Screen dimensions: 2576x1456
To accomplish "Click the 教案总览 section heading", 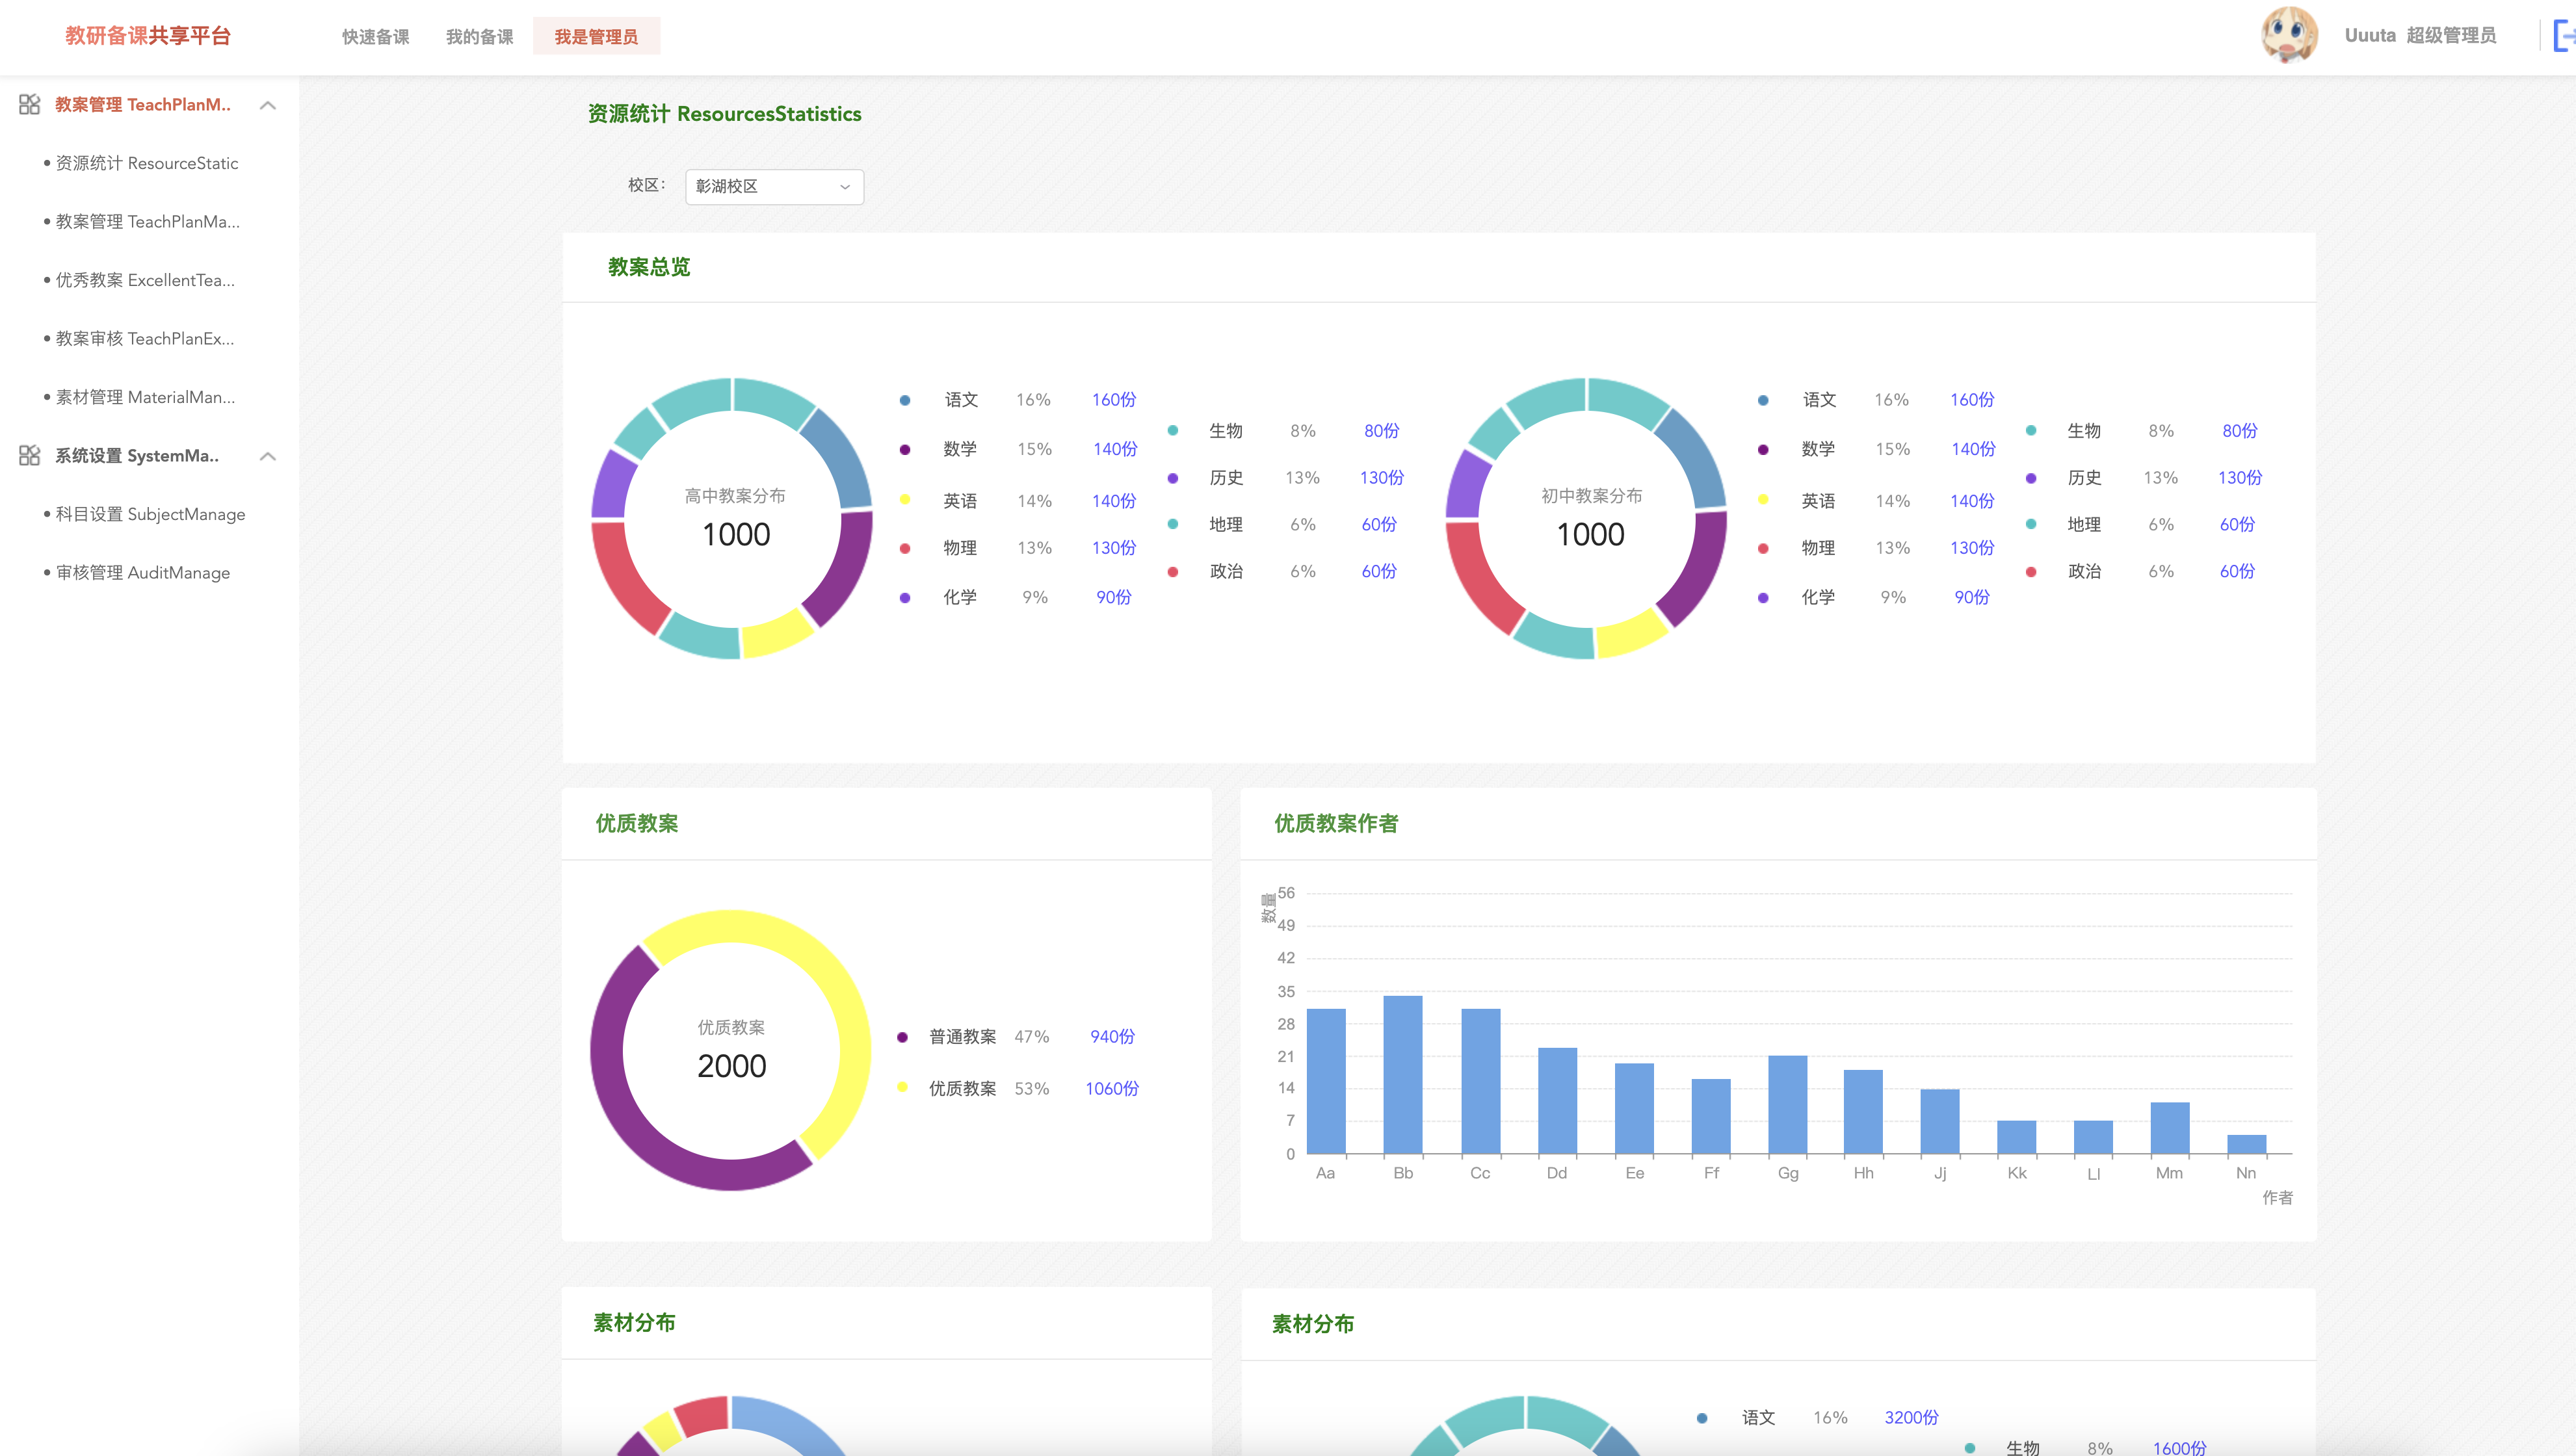I will tap(649, 267).
